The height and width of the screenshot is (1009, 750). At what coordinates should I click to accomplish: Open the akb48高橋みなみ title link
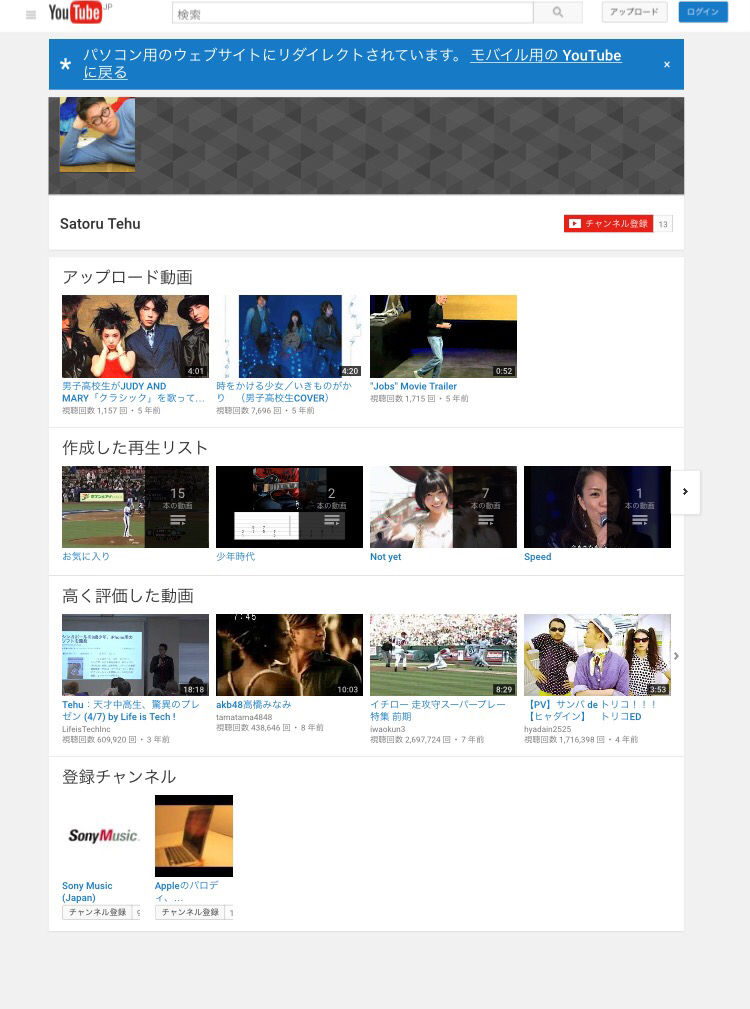(253, 705)
